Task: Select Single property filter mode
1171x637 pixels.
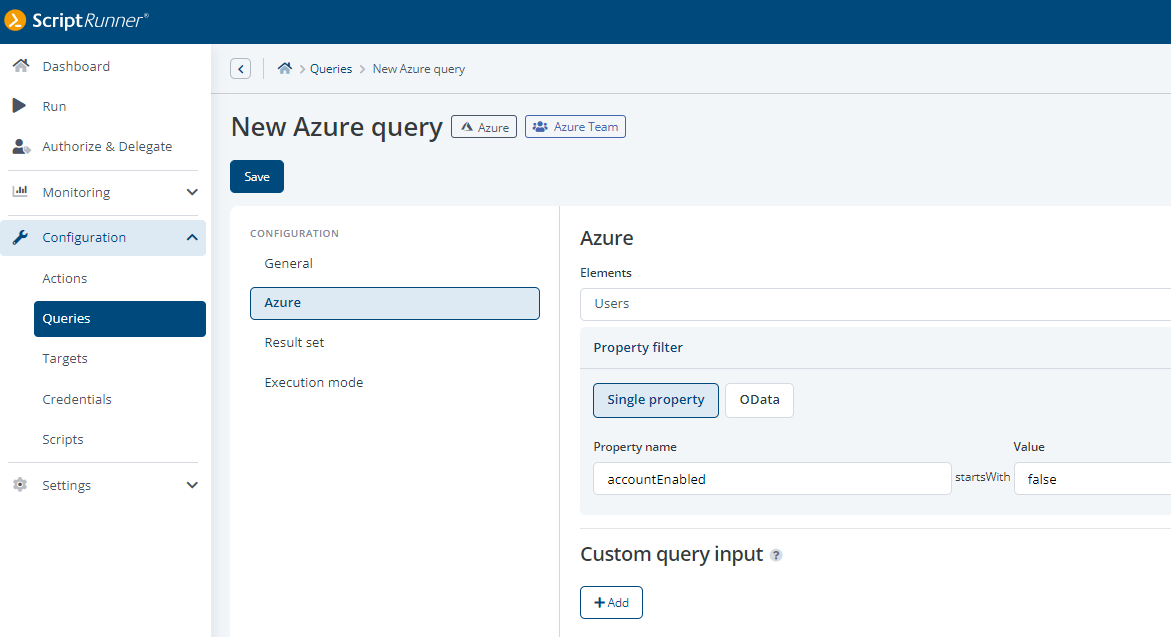Action: (x=656, y=400)
